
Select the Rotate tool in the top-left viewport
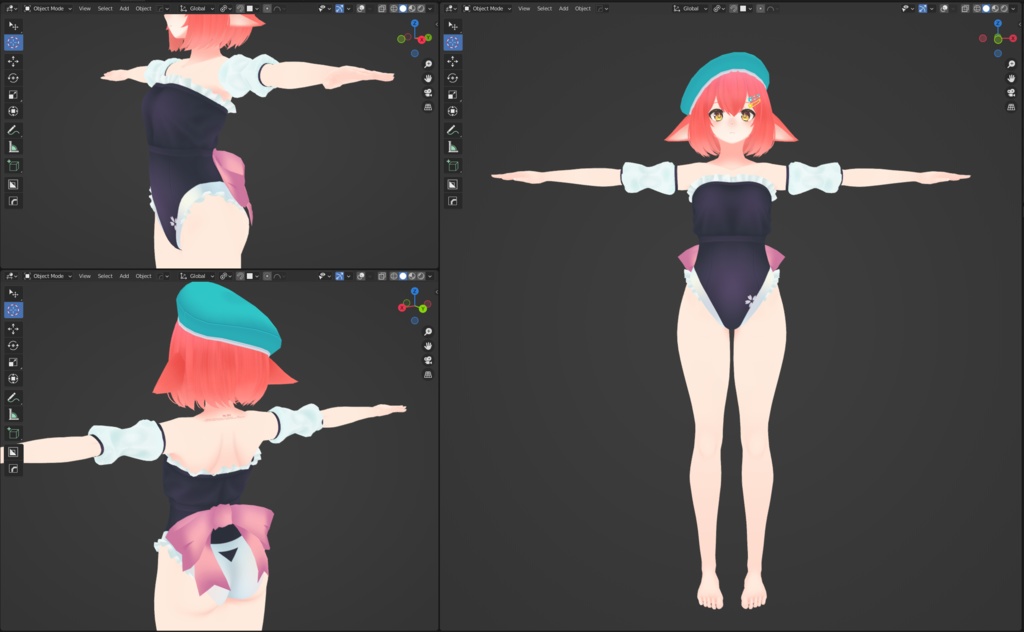[13, 78]
